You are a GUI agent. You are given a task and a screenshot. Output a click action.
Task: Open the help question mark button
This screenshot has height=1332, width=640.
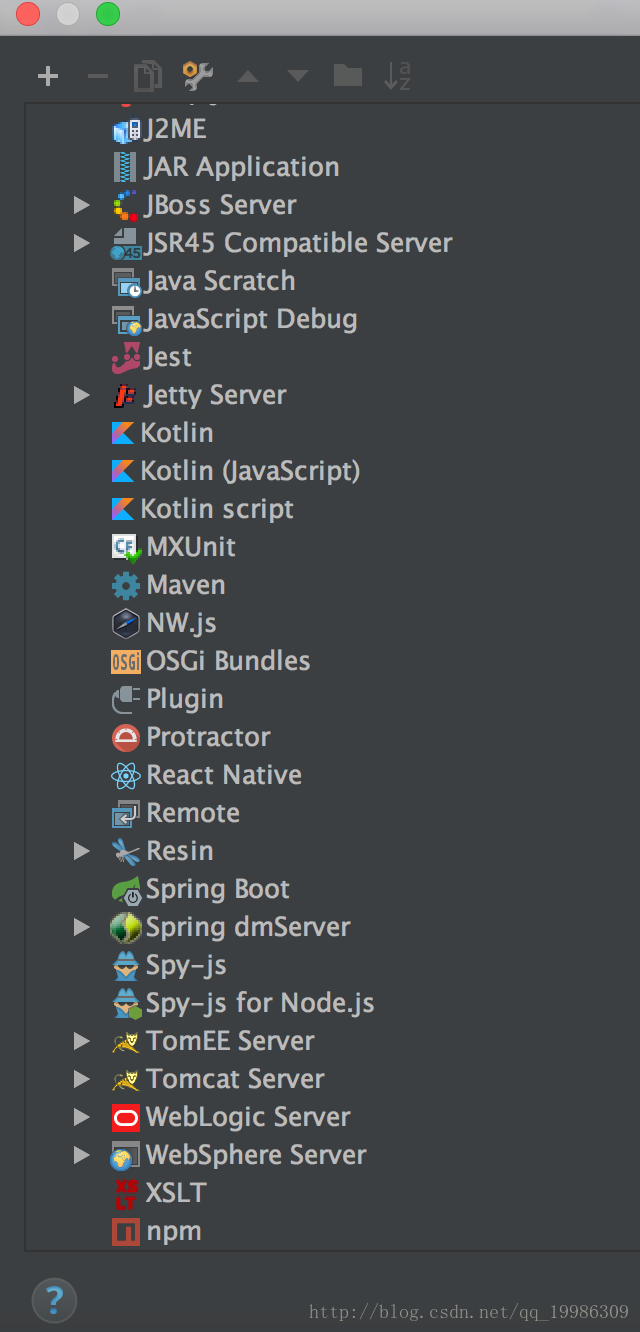(x=54, y=1299)
